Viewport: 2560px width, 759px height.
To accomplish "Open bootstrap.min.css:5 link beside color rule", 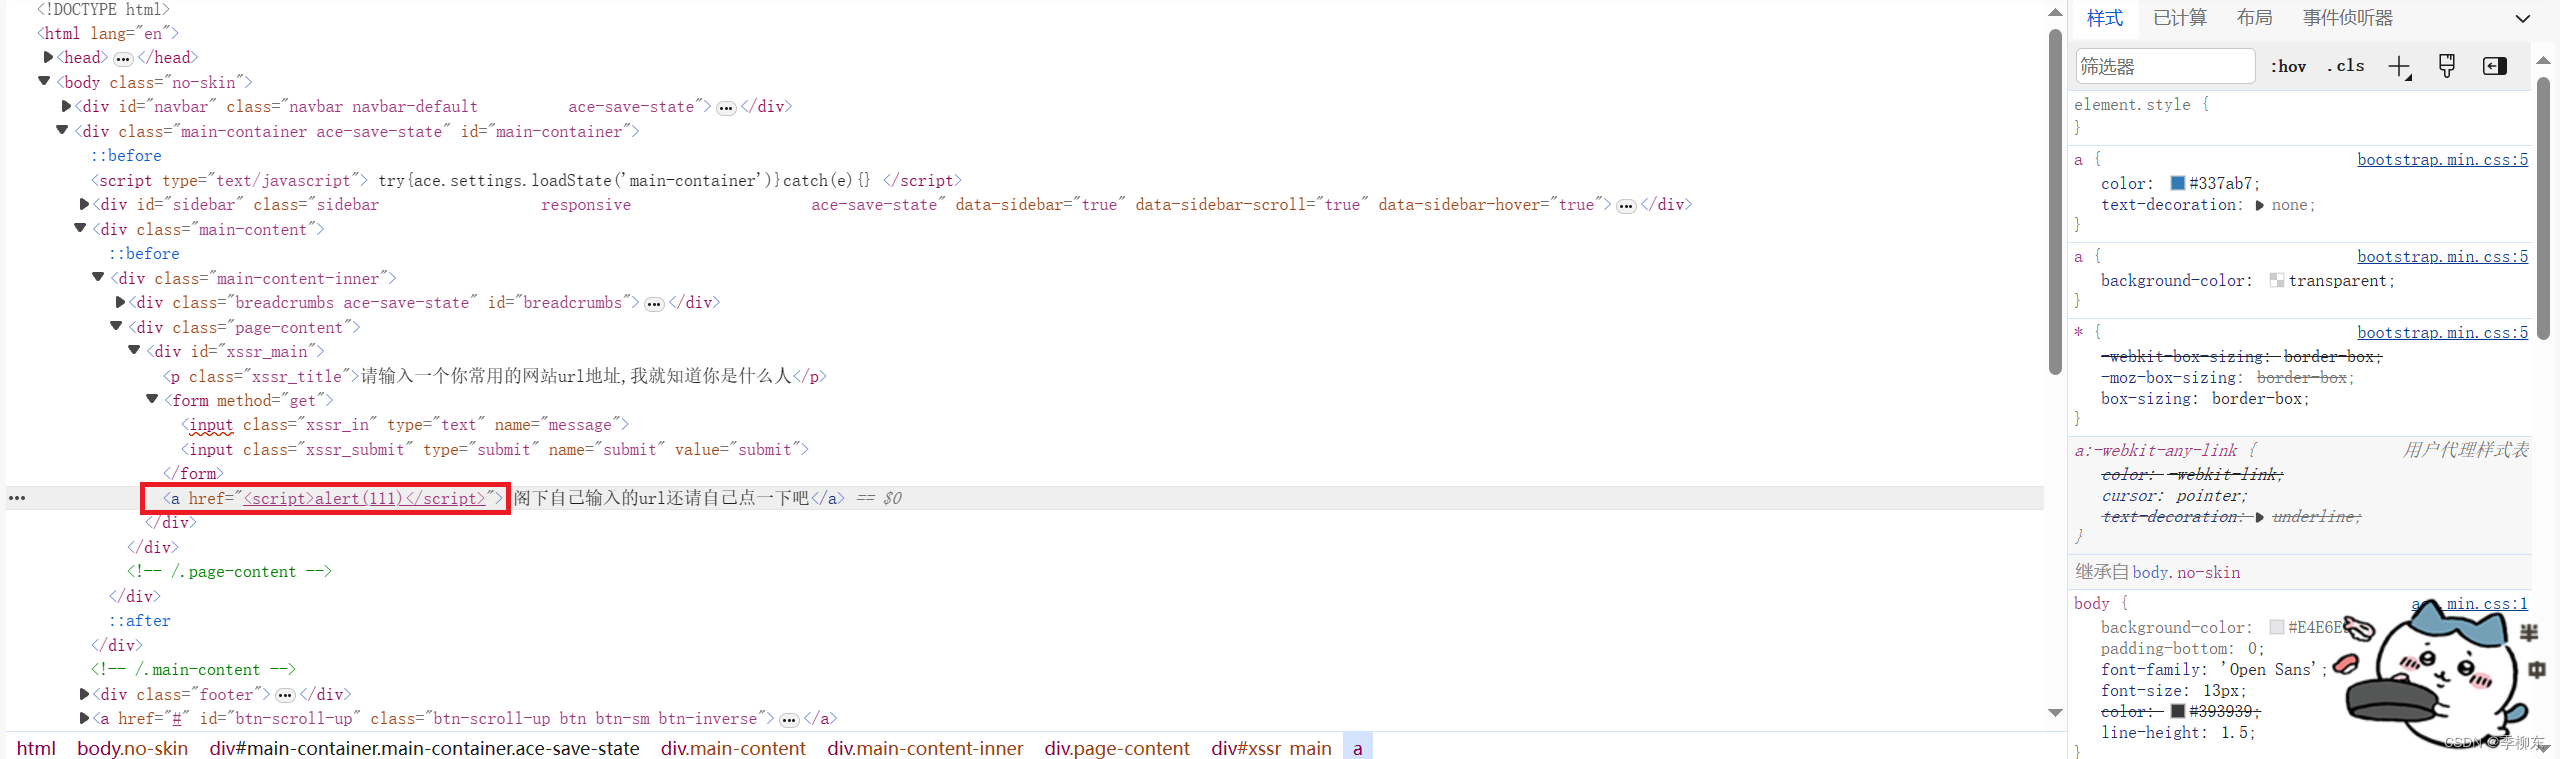I will pos(2442,160).
